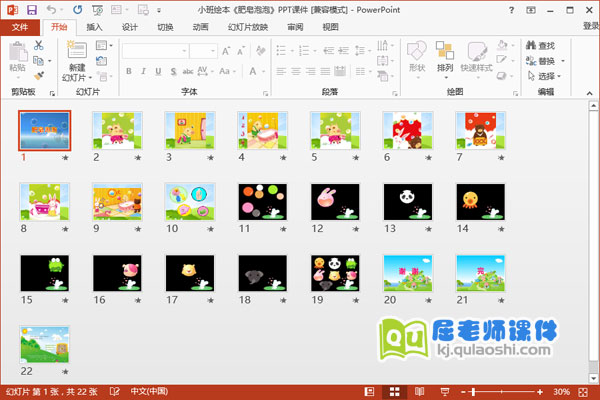
Task: Open Select dropdown in editing group
Action: click(x=543, y=76)
